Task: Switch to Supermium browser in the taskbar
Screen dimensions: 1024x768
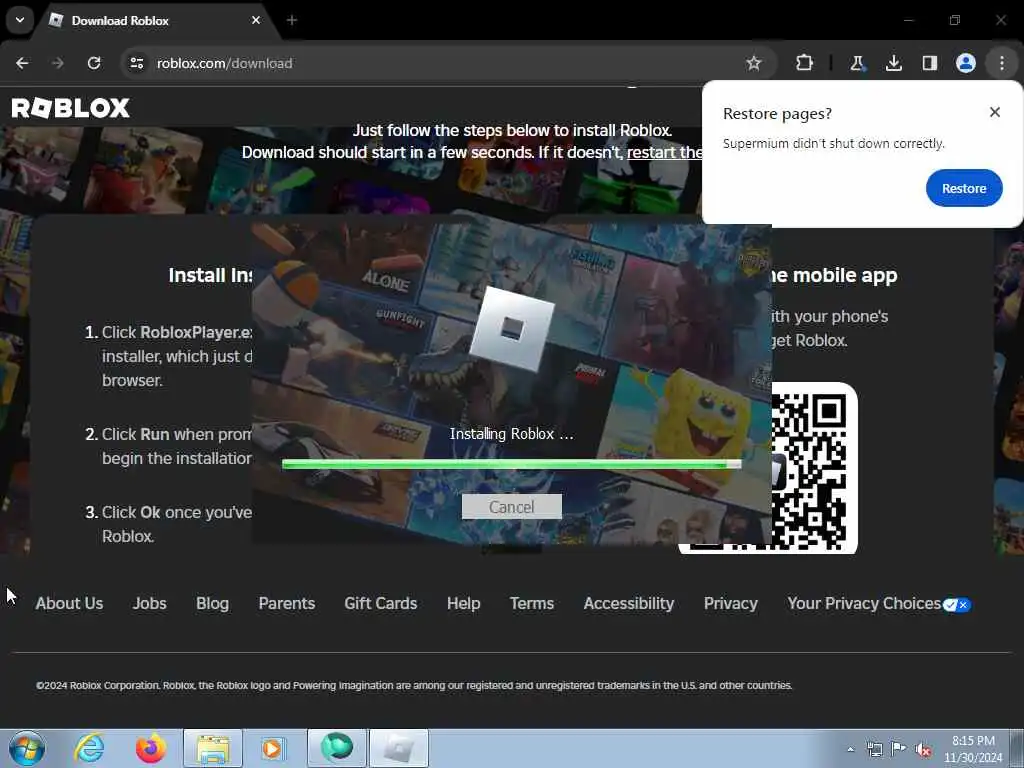Action: click(x=337, y=748)
